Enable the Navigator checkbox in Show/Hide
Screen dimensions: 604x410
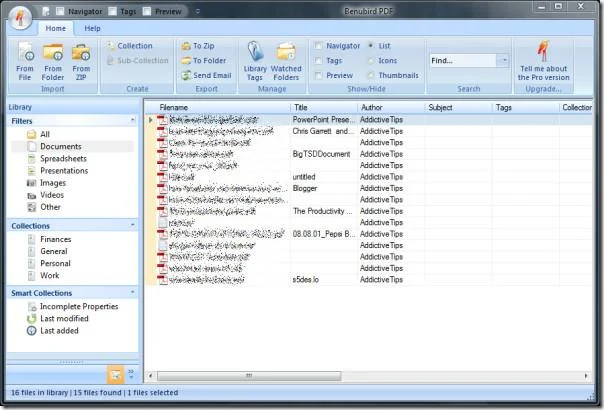(319, 46)
